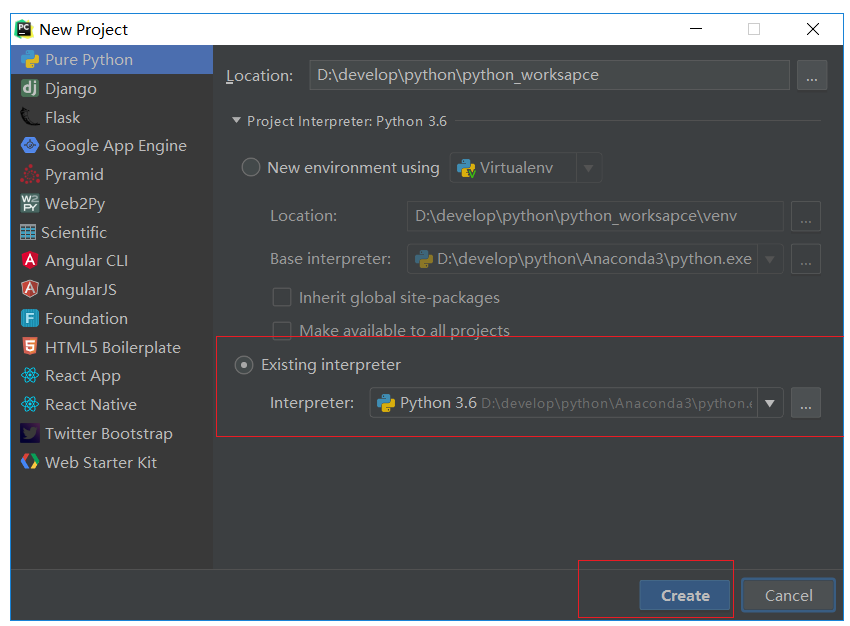Close the New Project dialog

813,29
